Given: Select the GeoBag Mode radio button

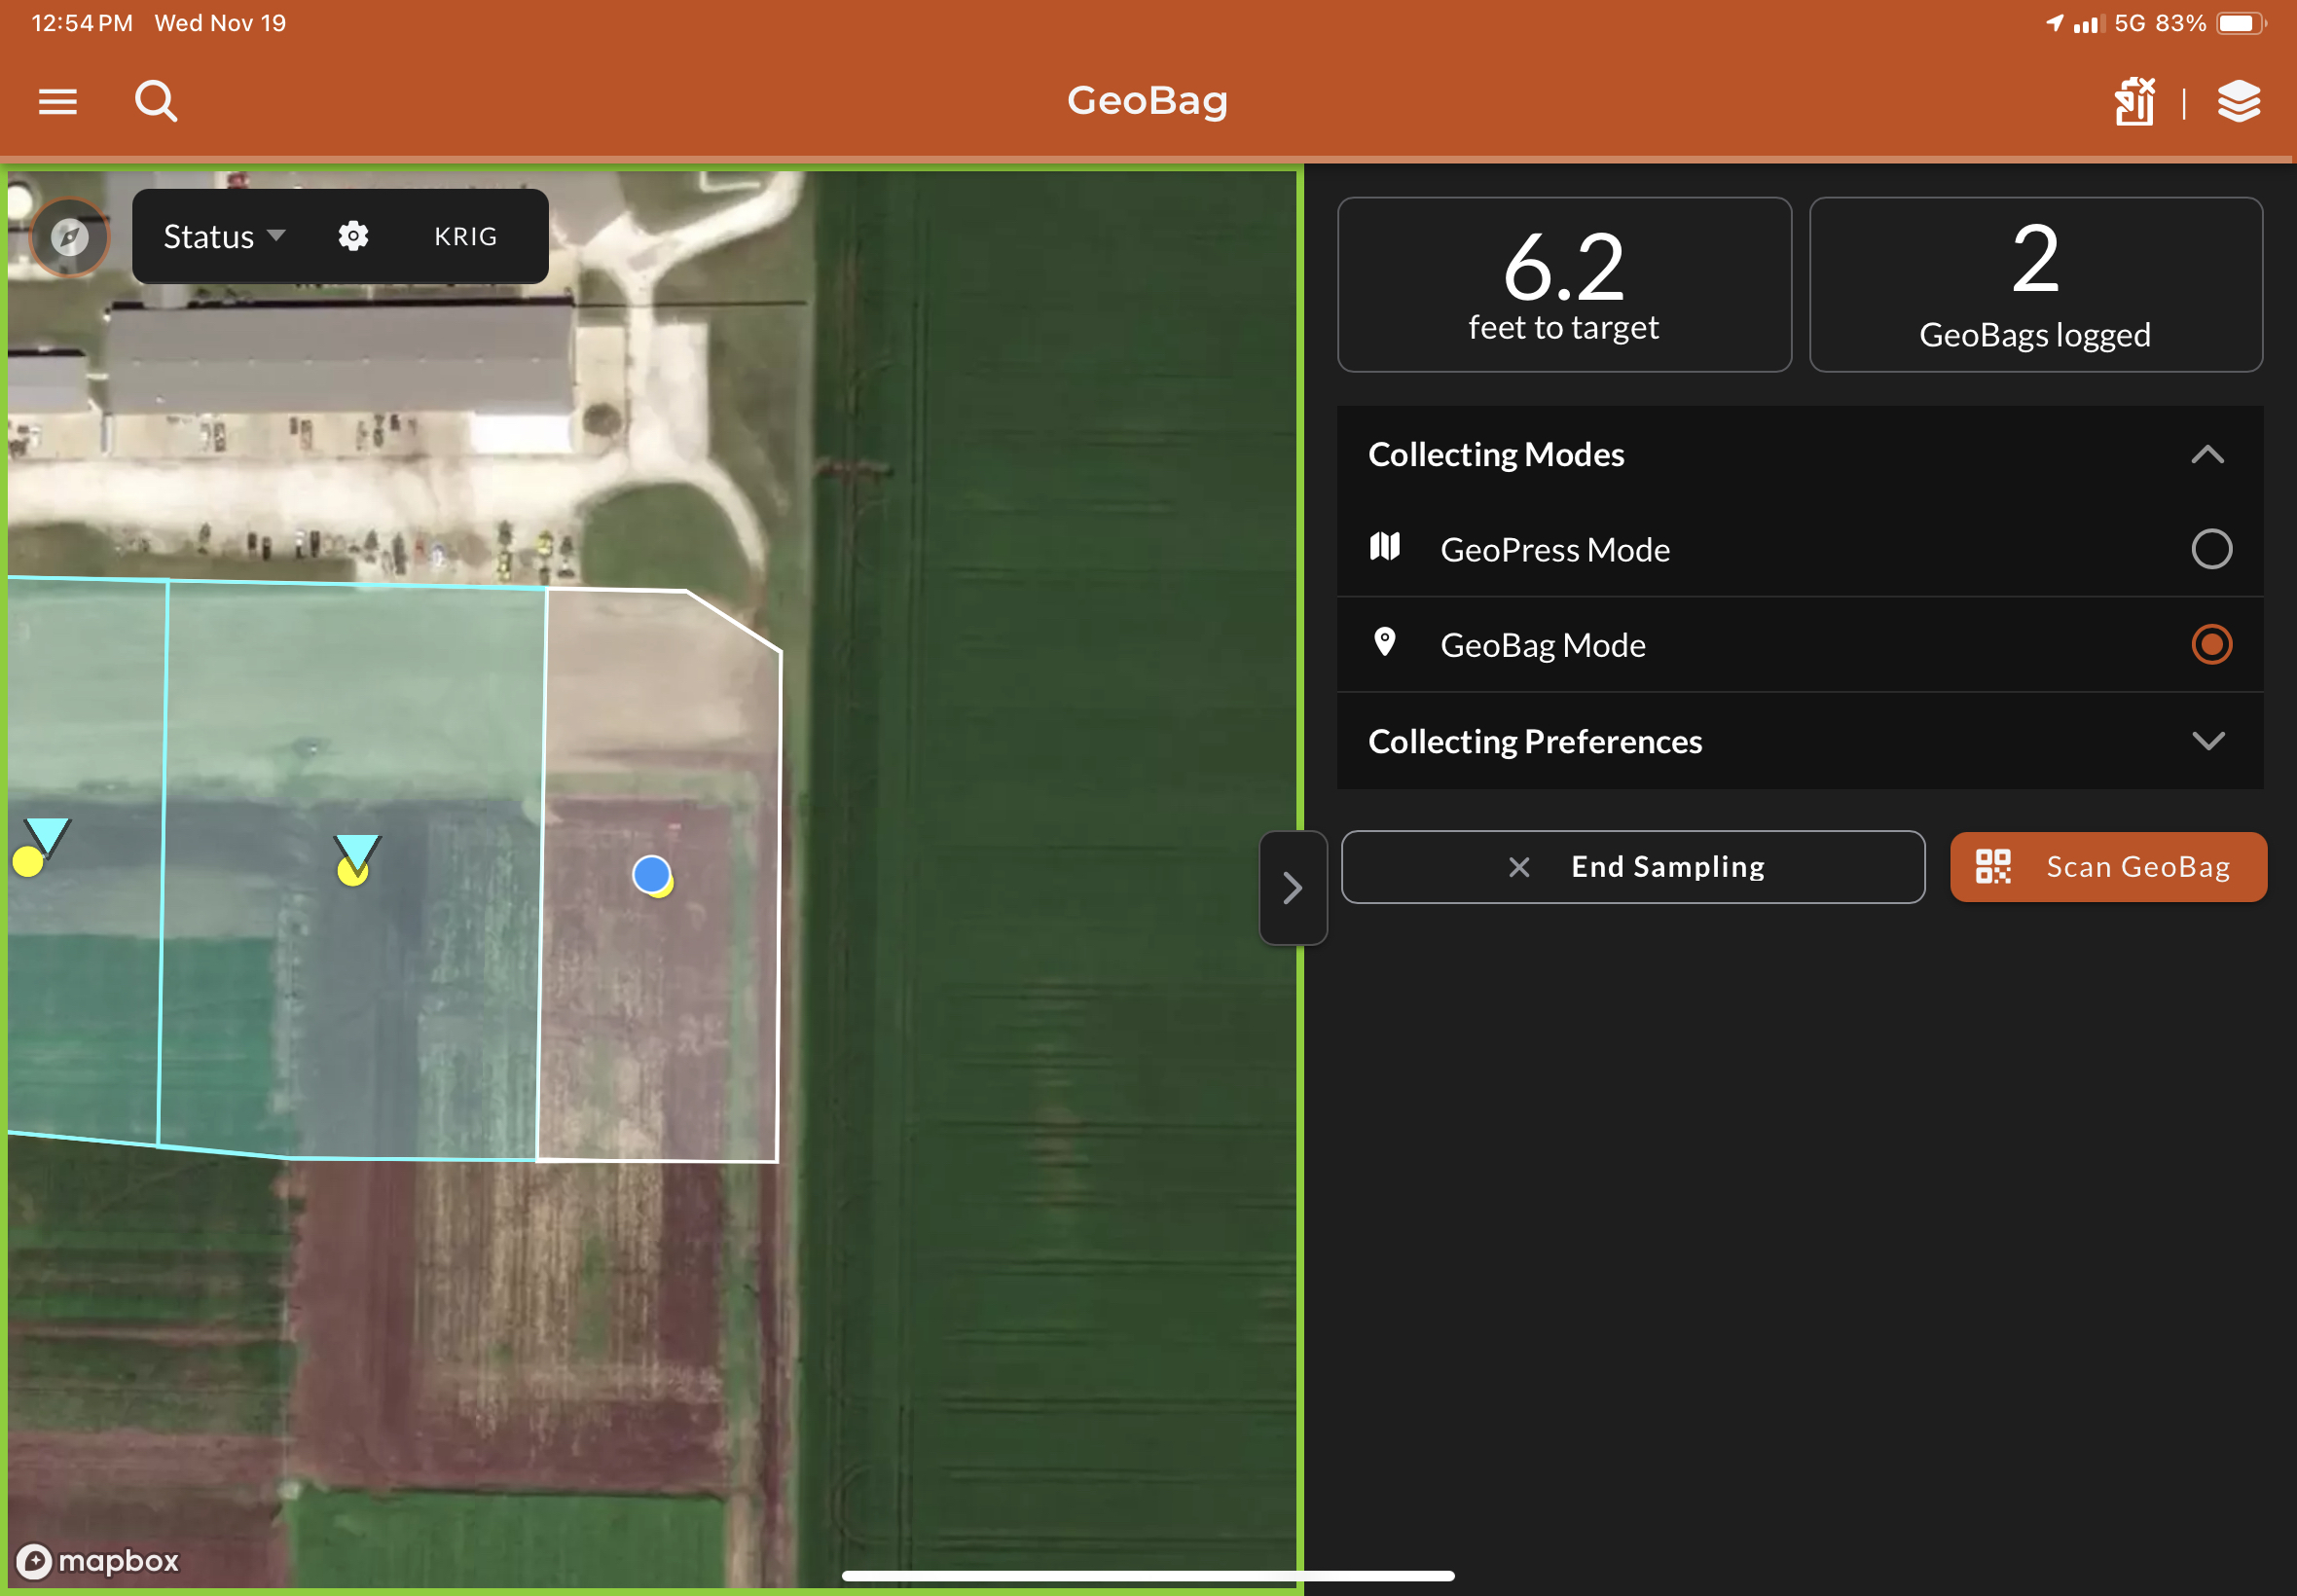Looking at the screenshot, I should click(x=2211, y=644).
